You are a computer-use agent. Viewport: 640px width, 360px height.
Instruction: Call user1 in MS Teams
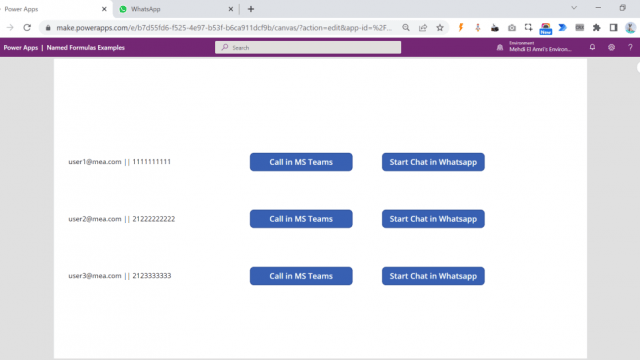coord(301,162)
